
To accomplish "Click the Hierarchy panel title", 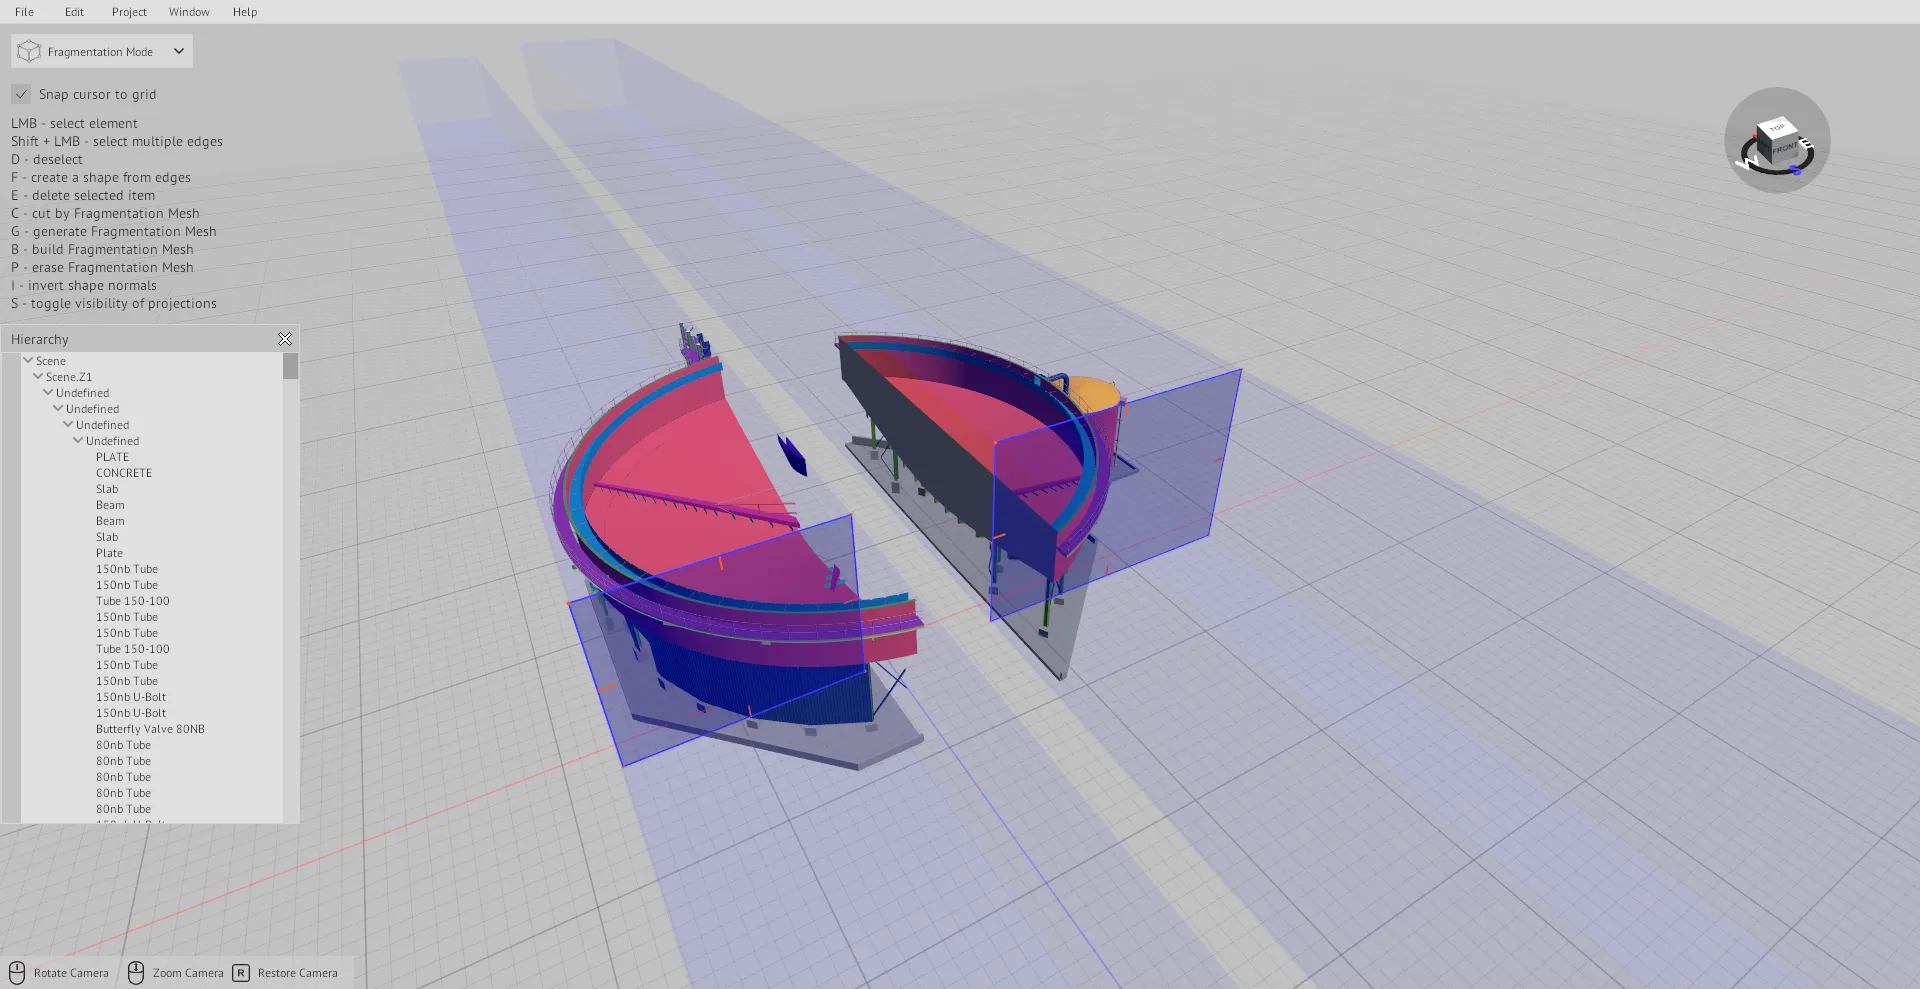I will click(40, 339).
